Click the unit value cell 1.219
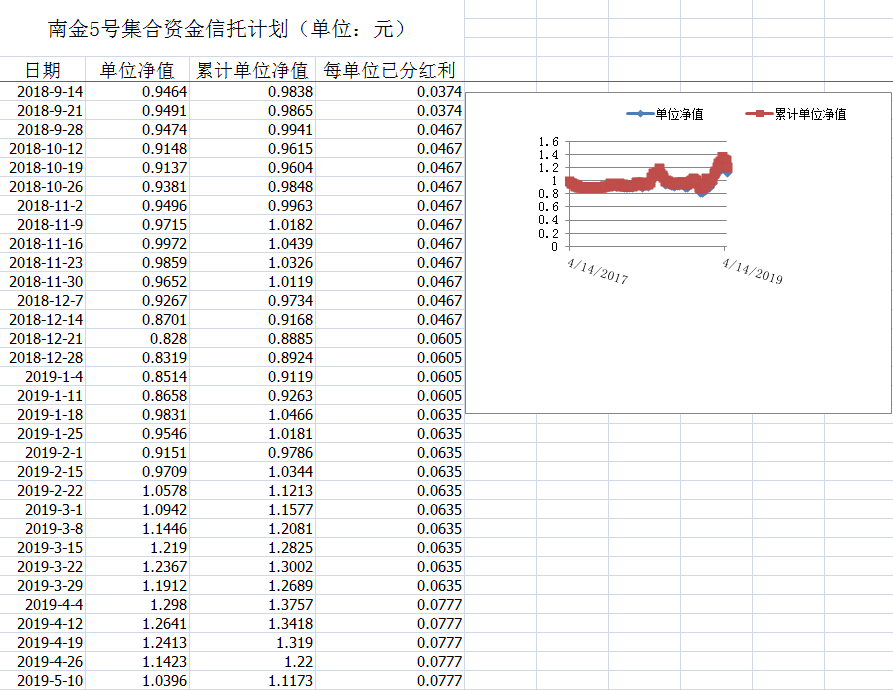 137,548
